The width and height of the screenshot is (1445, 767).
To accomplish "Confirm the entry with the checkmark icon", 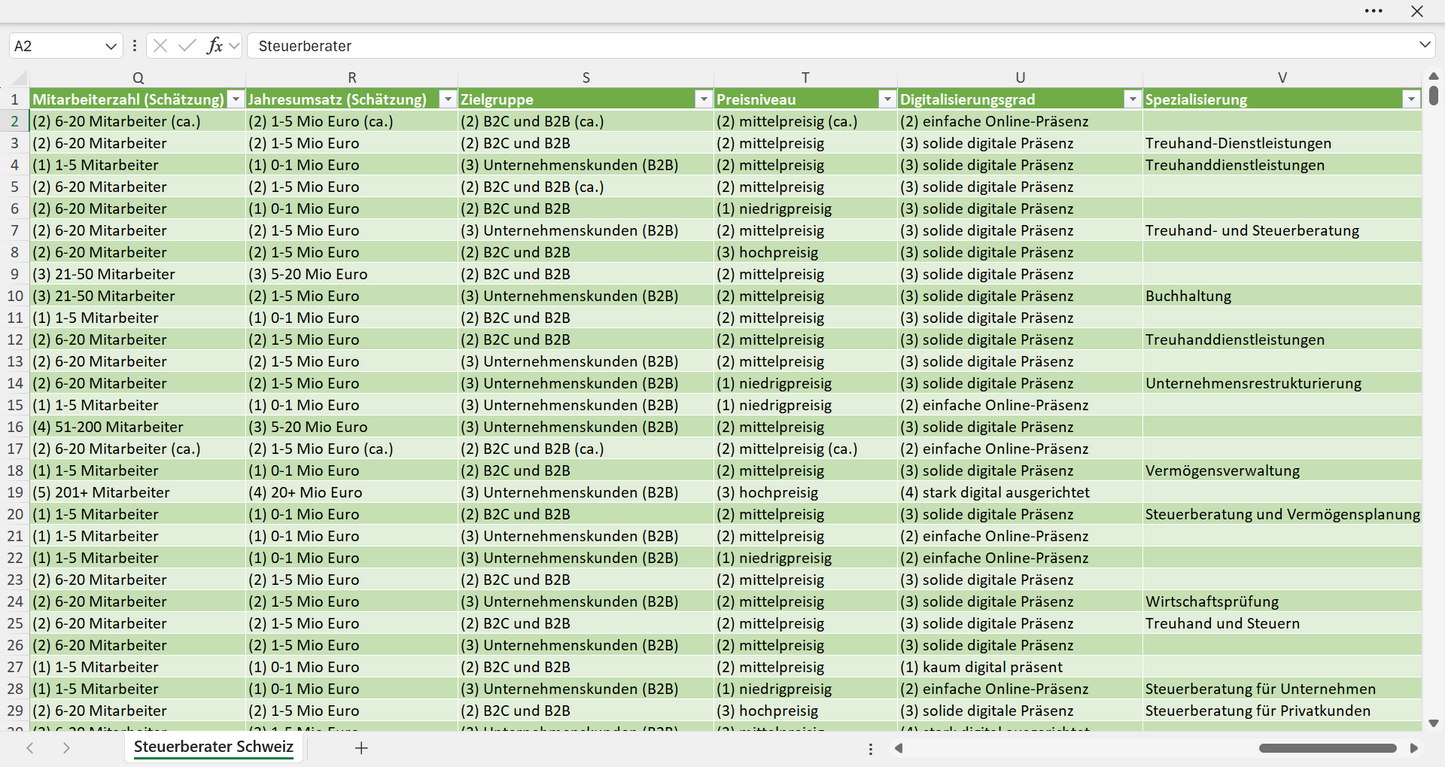I will tap(187, 46).
